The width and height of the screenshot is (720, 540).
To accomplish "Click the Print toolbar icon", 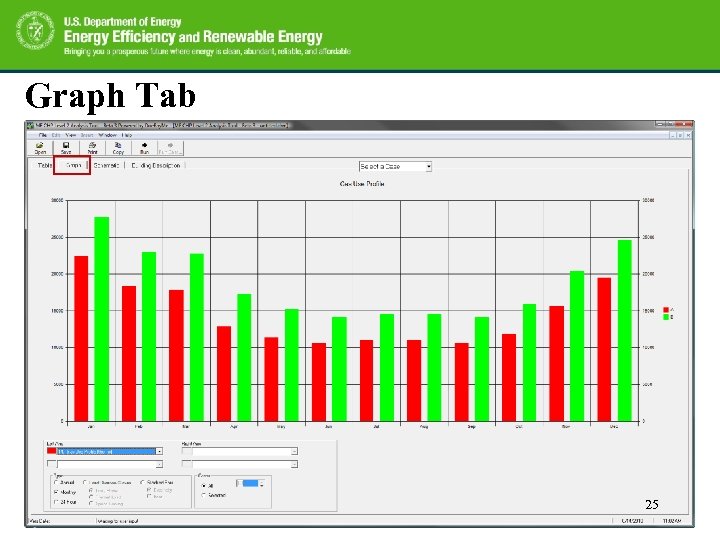I will click(x=92, y=148).
